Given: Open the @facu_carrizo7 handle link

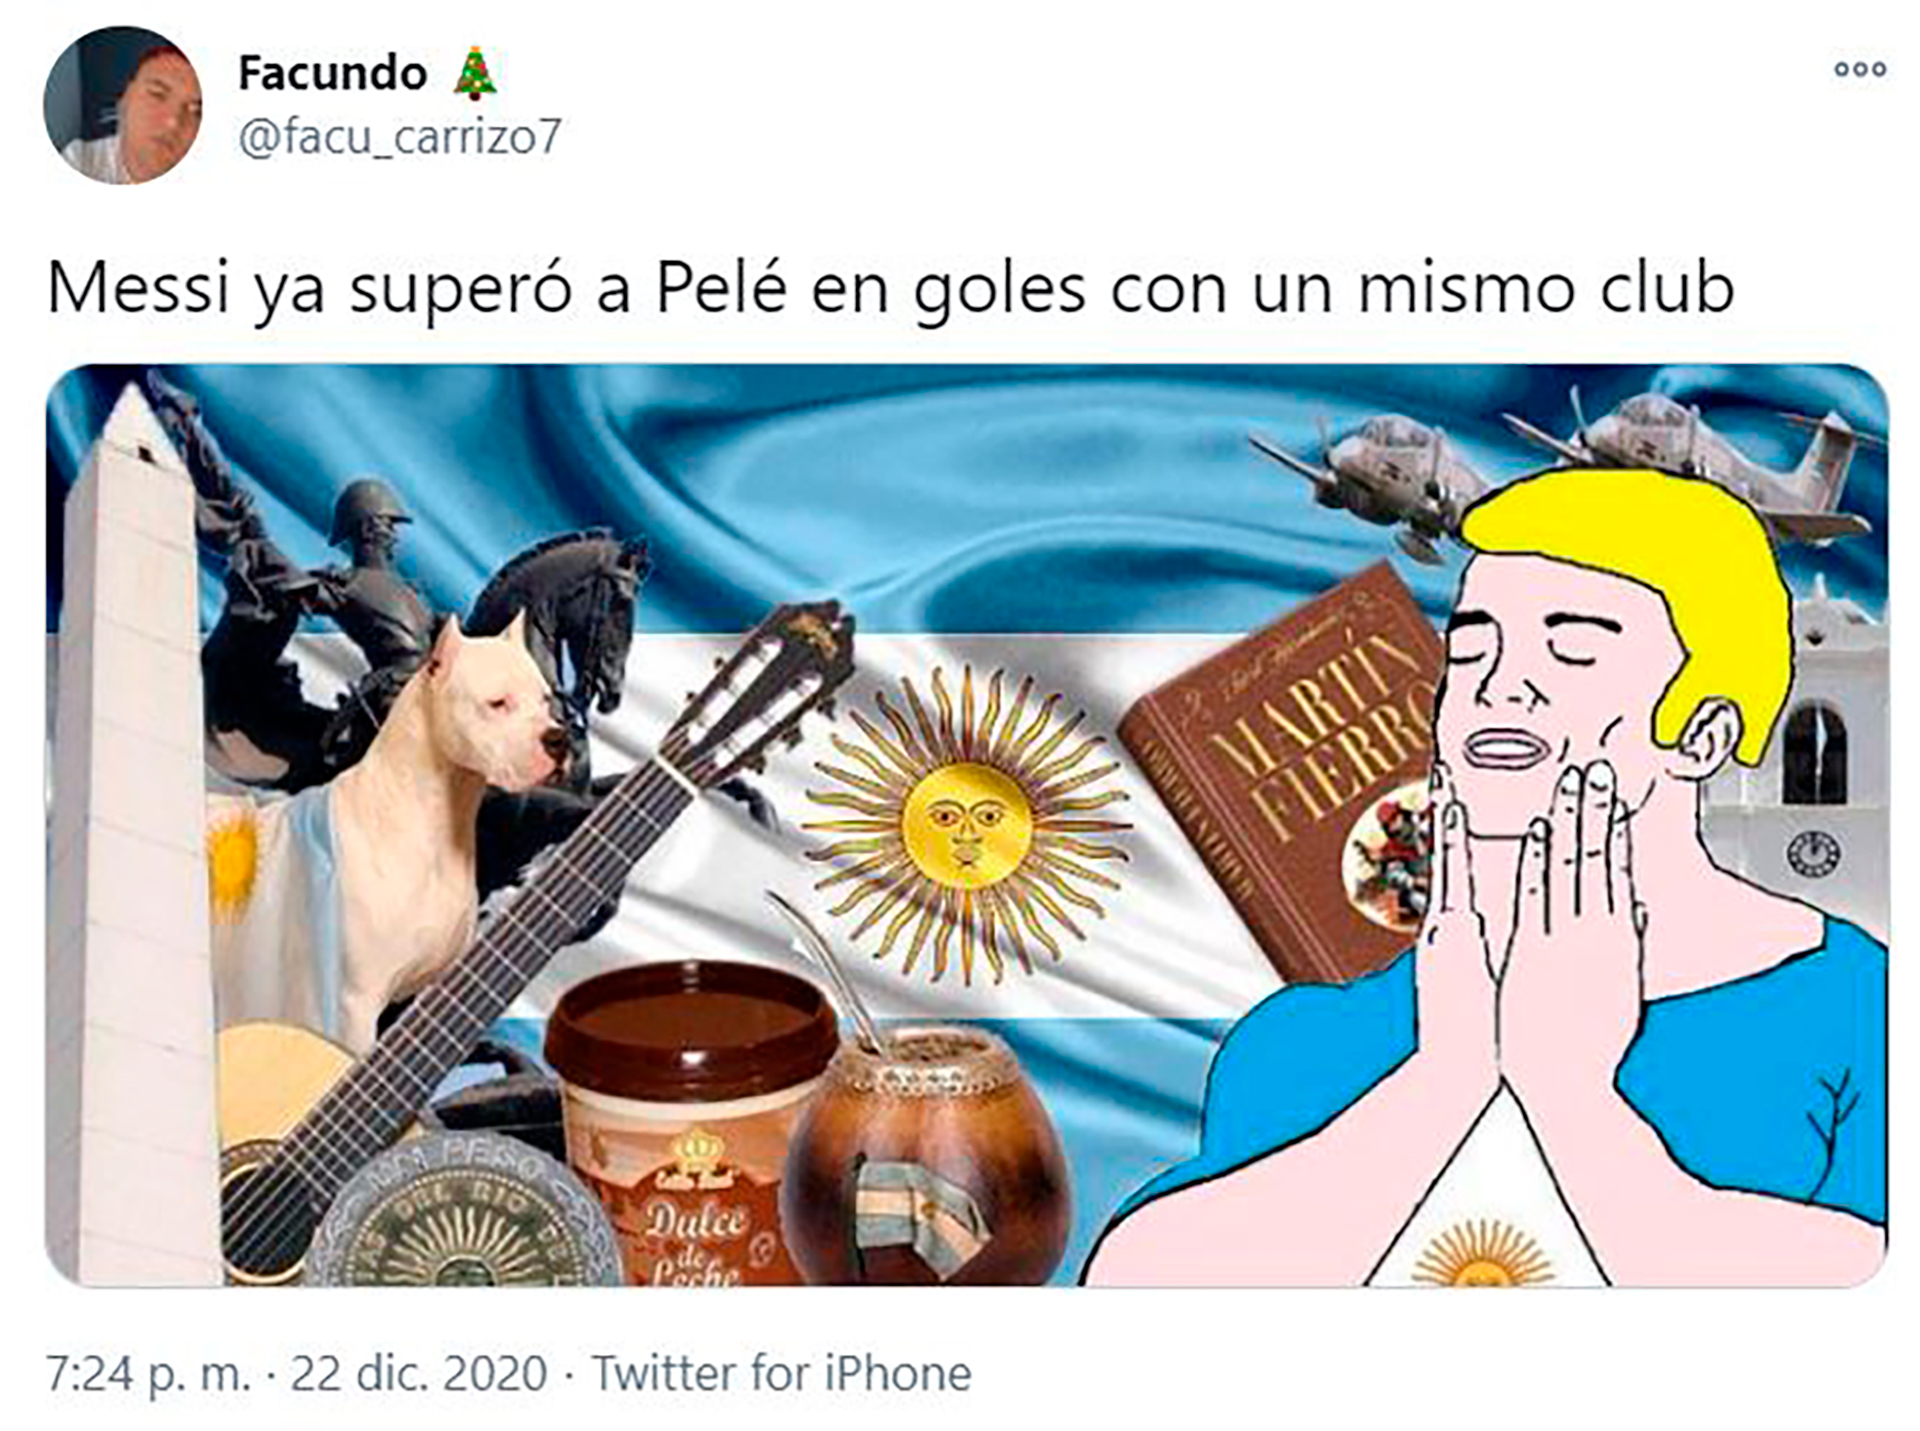Looking at the screenshot, I should [x=399, y=136].
